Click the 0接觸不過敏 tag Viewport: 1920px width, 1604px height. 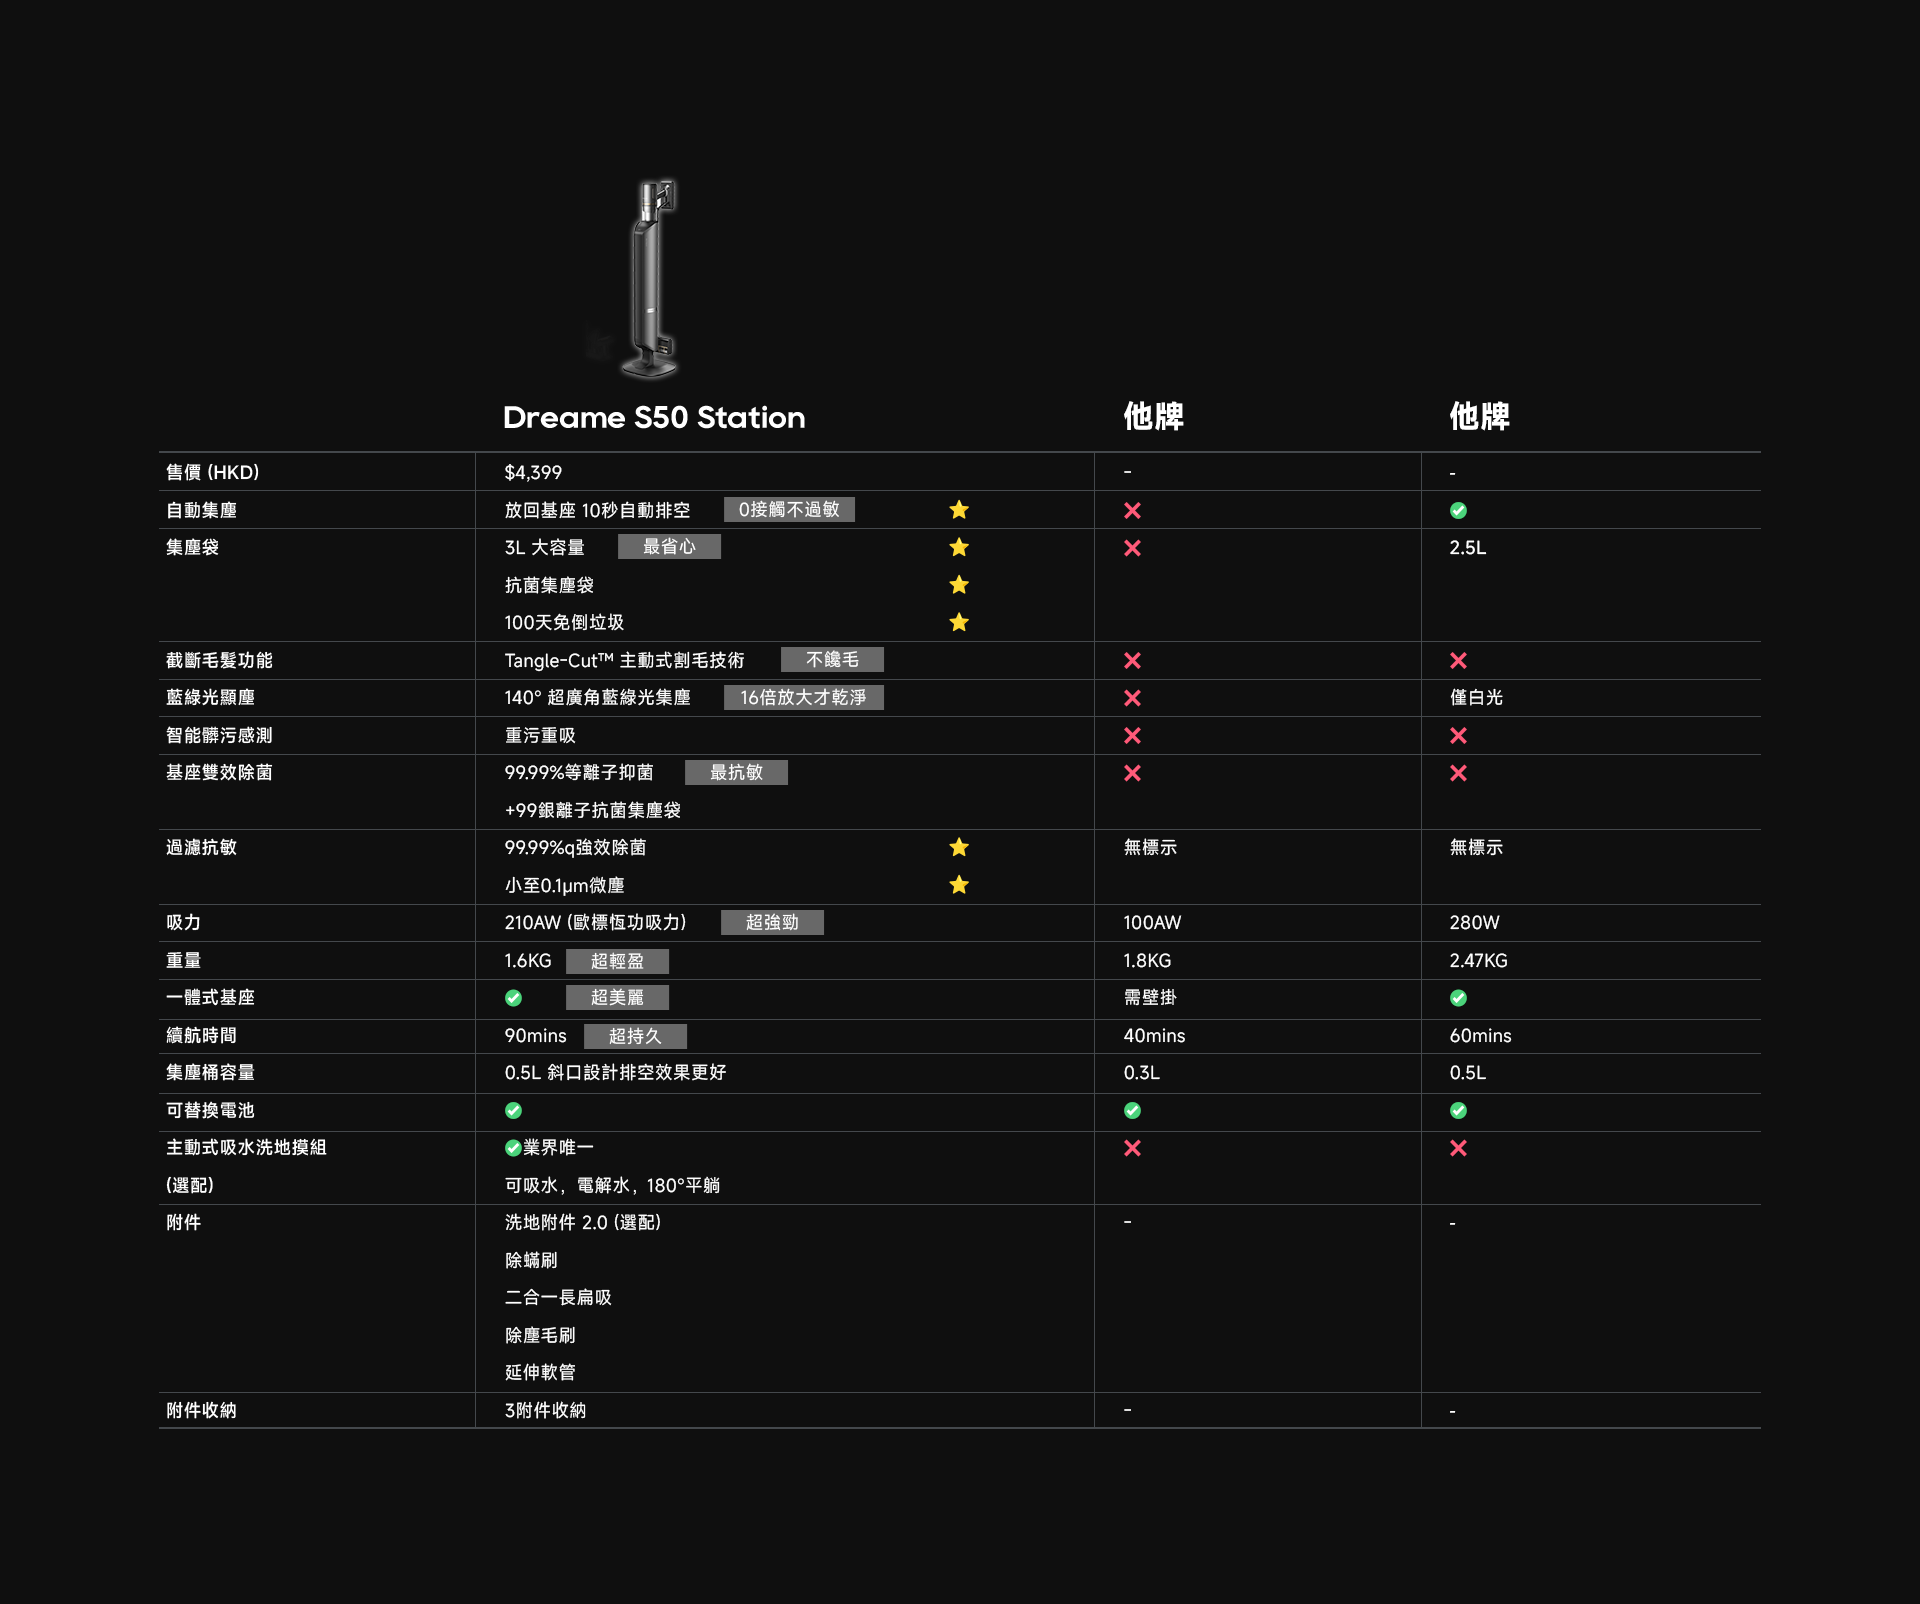click(789, 510)
